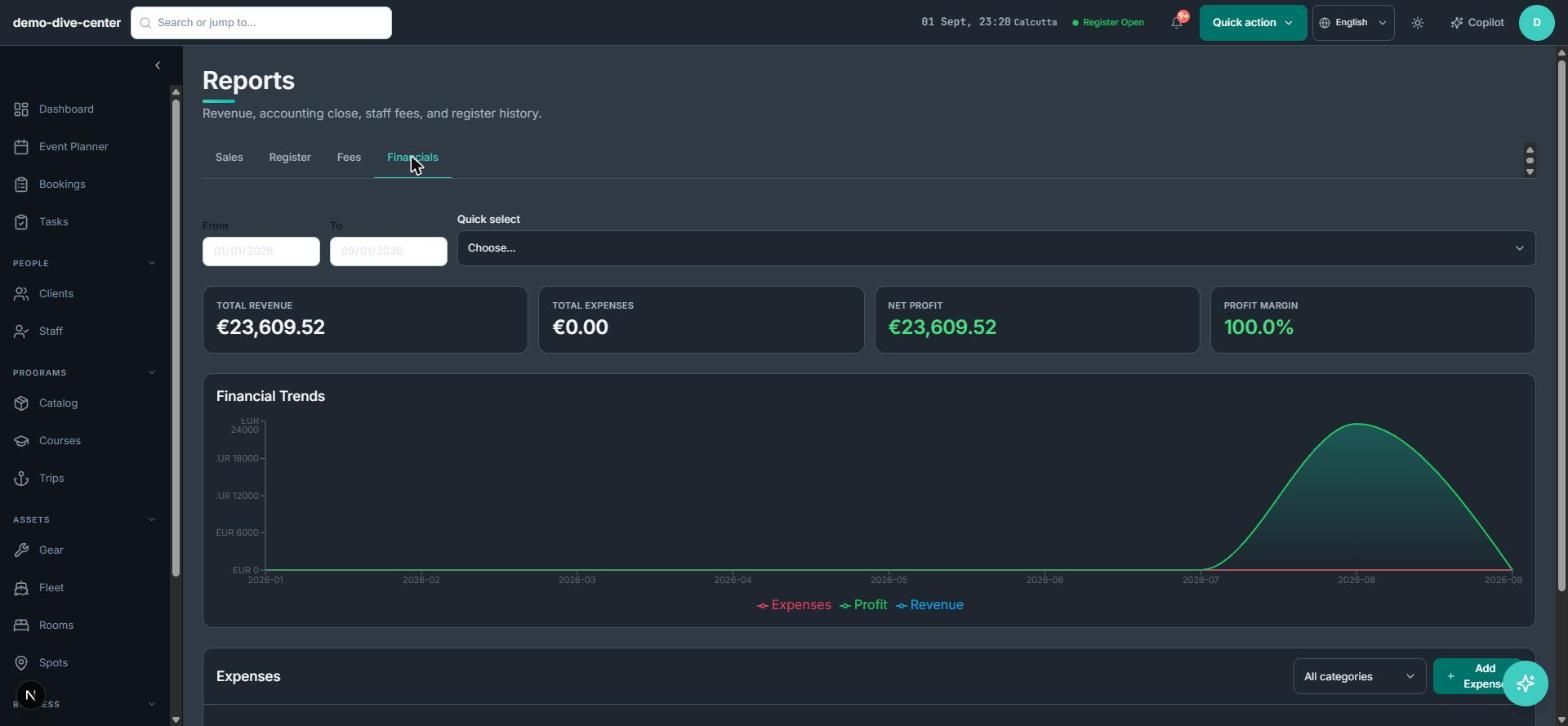The width and height of the screenshot is (1568, 726).
Task: Open the Staff section
Action: tap(50, 331)
